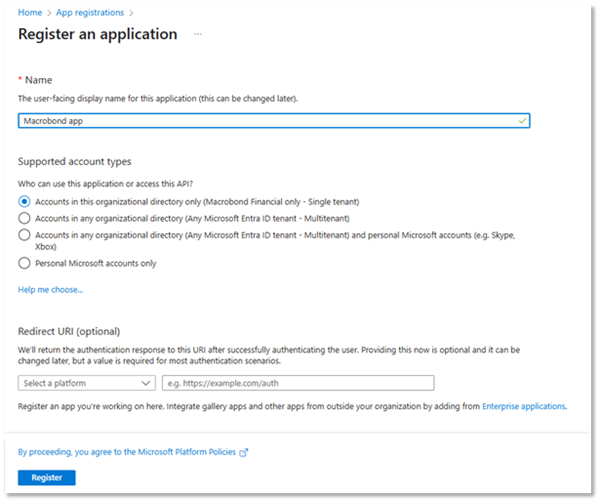
Task: Click the Redirect URI text field
Action: pos(298,383)
